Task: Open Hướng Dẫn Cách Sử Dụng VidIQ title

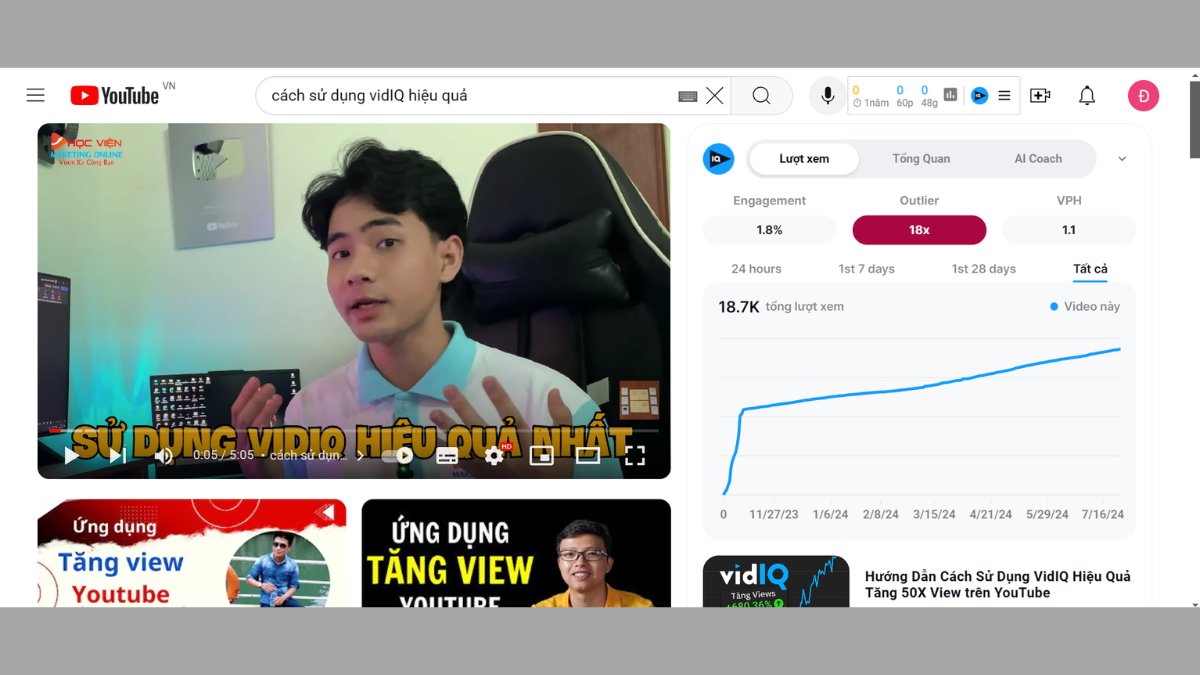Action: [998, 584]
